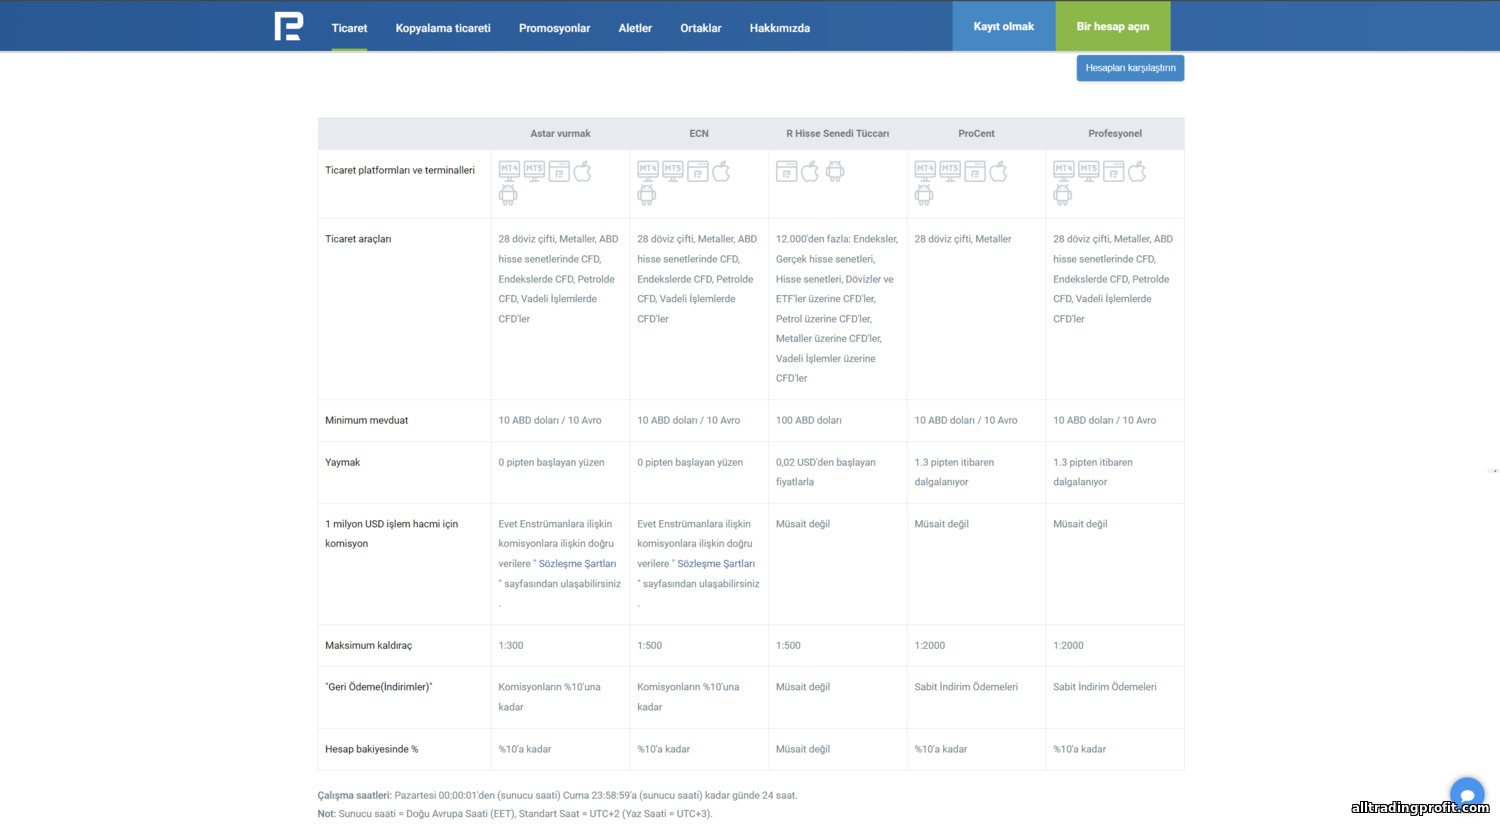Click Apple icon in ECN column
The width and height of the screenshot is (1500, 826).
722,171
